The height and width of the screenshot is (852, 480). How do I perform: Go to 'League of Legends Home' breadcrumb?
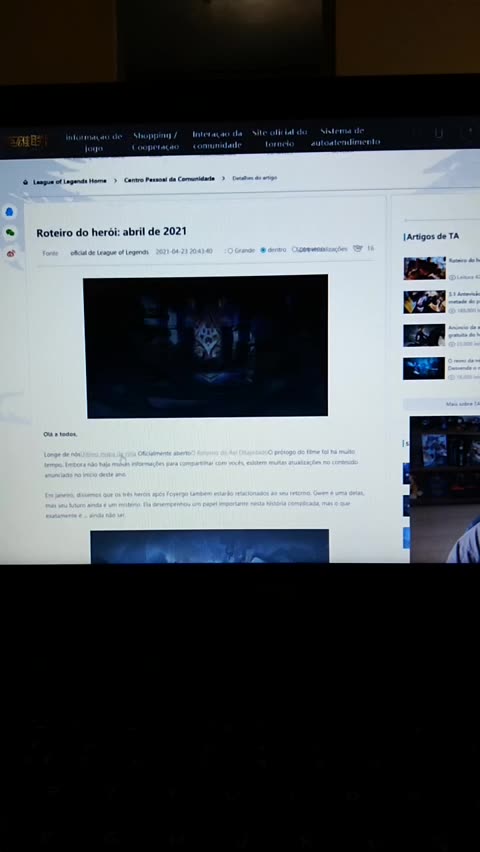[x=70, y=181]
